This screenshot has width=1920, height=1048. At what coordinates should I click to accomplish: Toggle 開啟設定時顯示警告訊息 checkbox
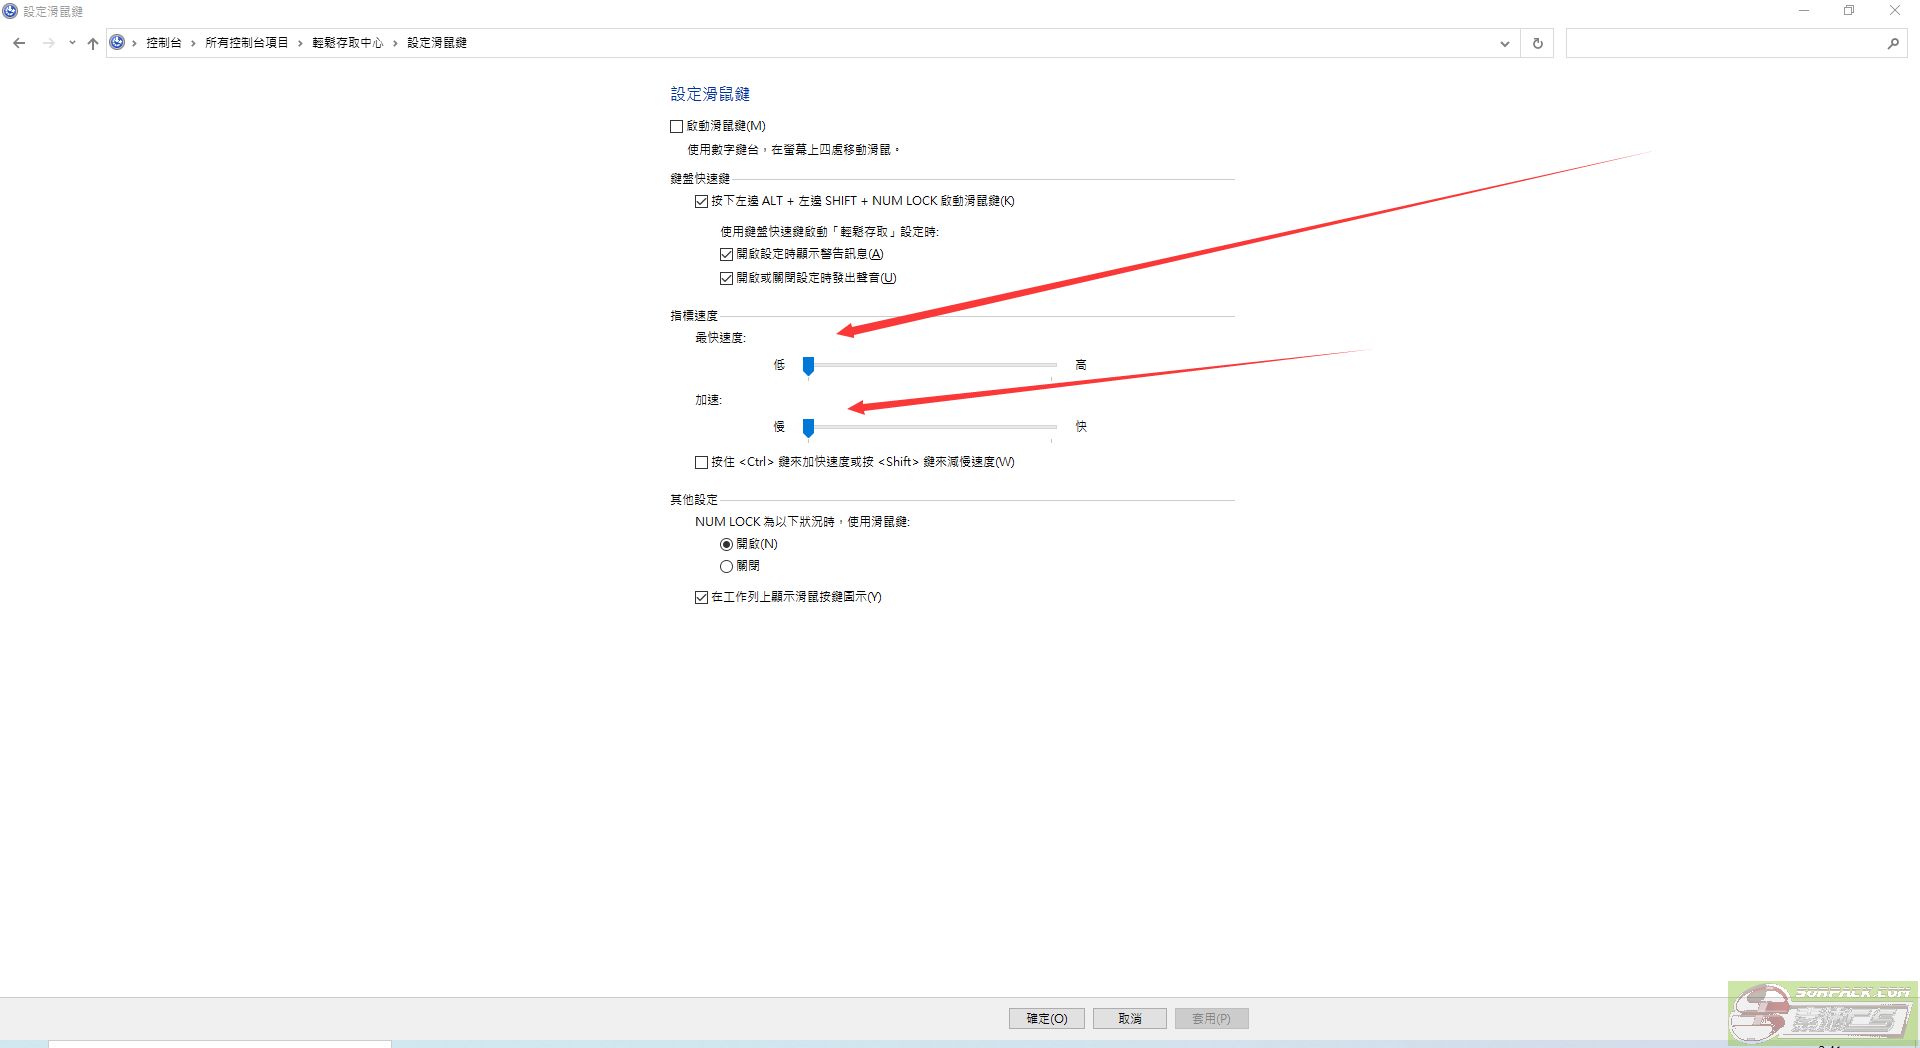727,254
